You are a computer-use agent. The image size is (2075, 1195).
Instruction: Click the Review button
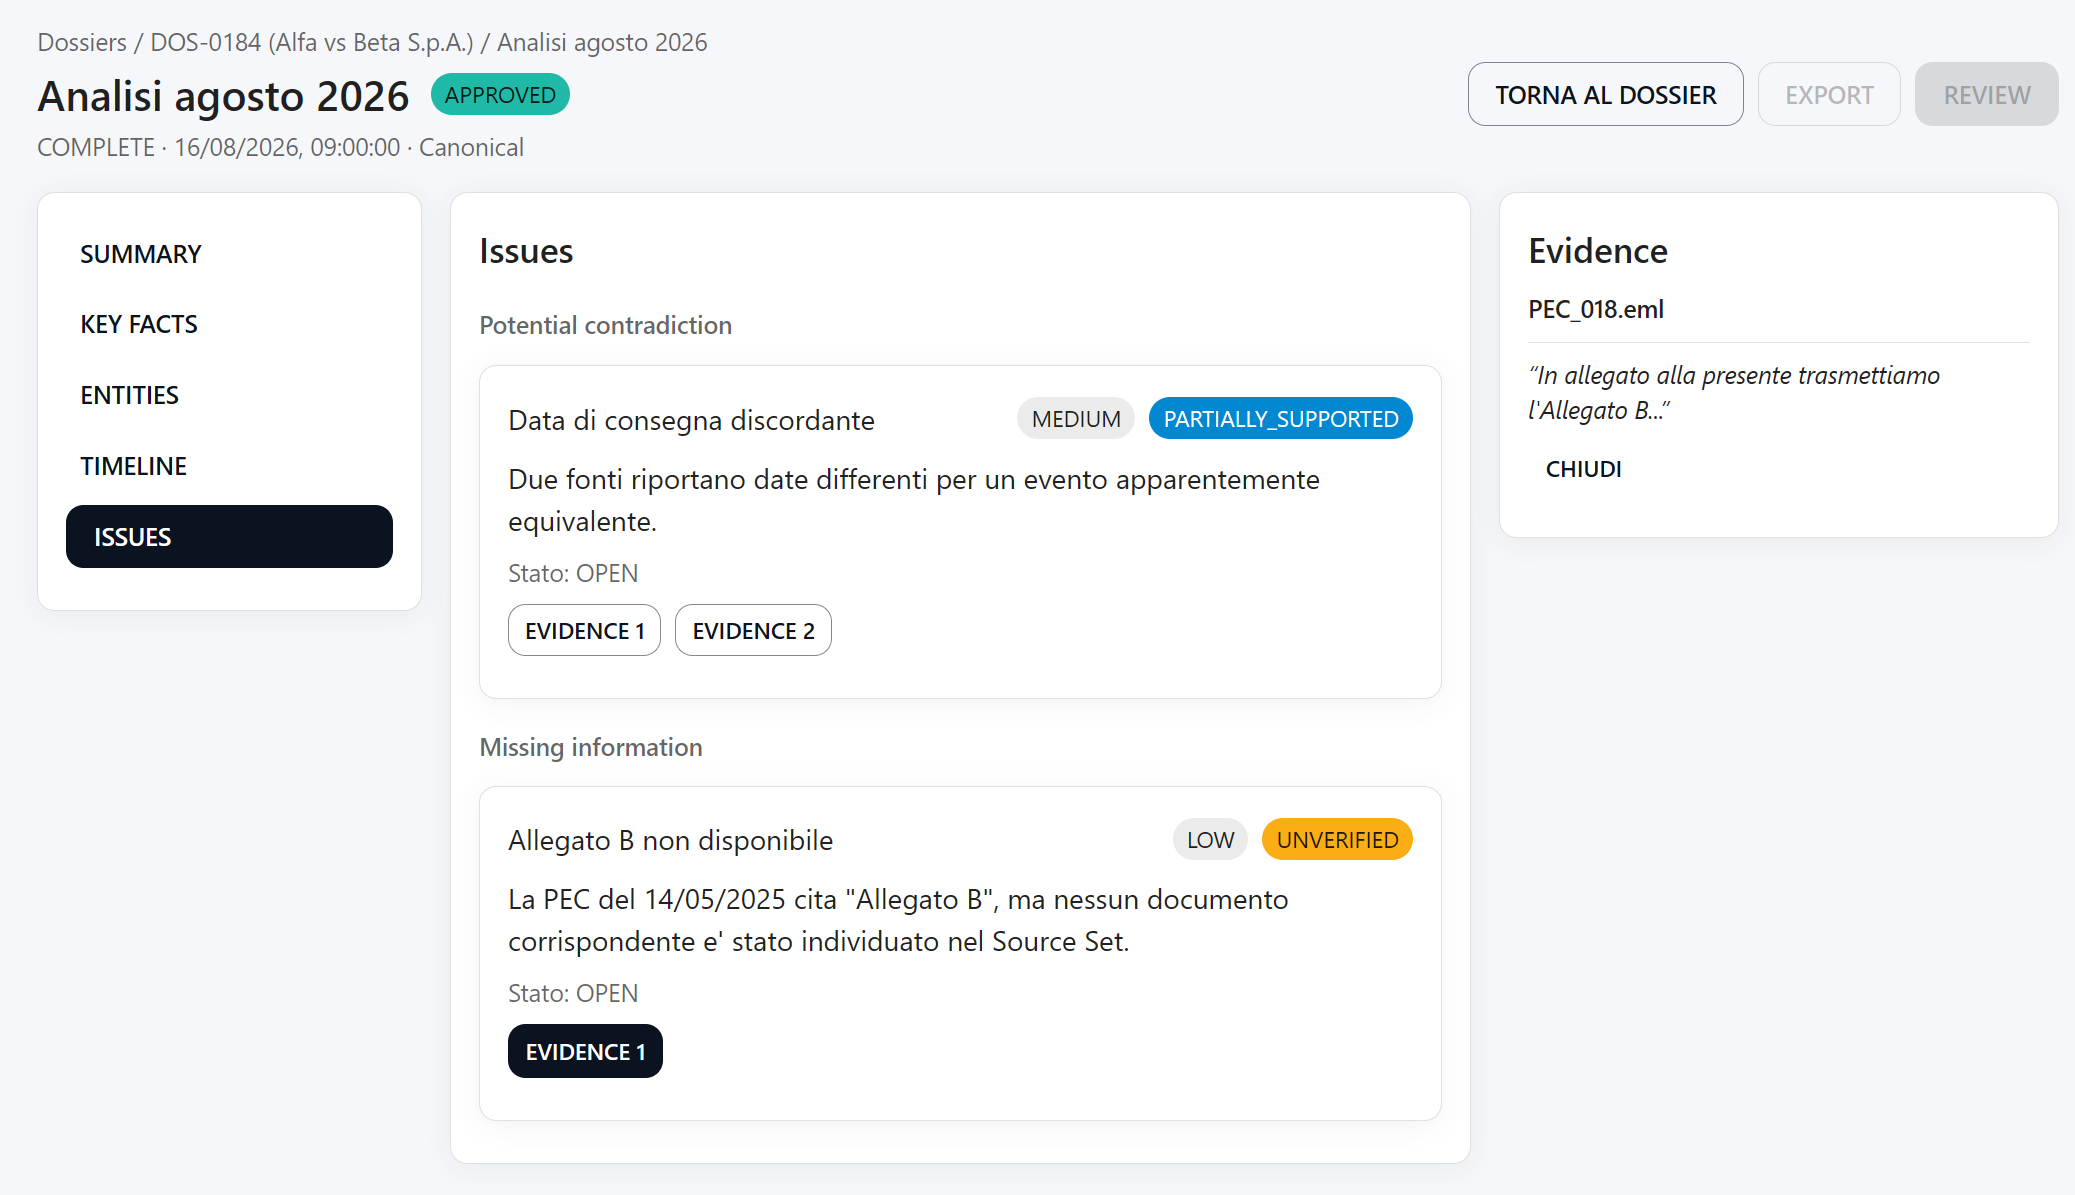pyautogui.click(x=1986, y=95)
